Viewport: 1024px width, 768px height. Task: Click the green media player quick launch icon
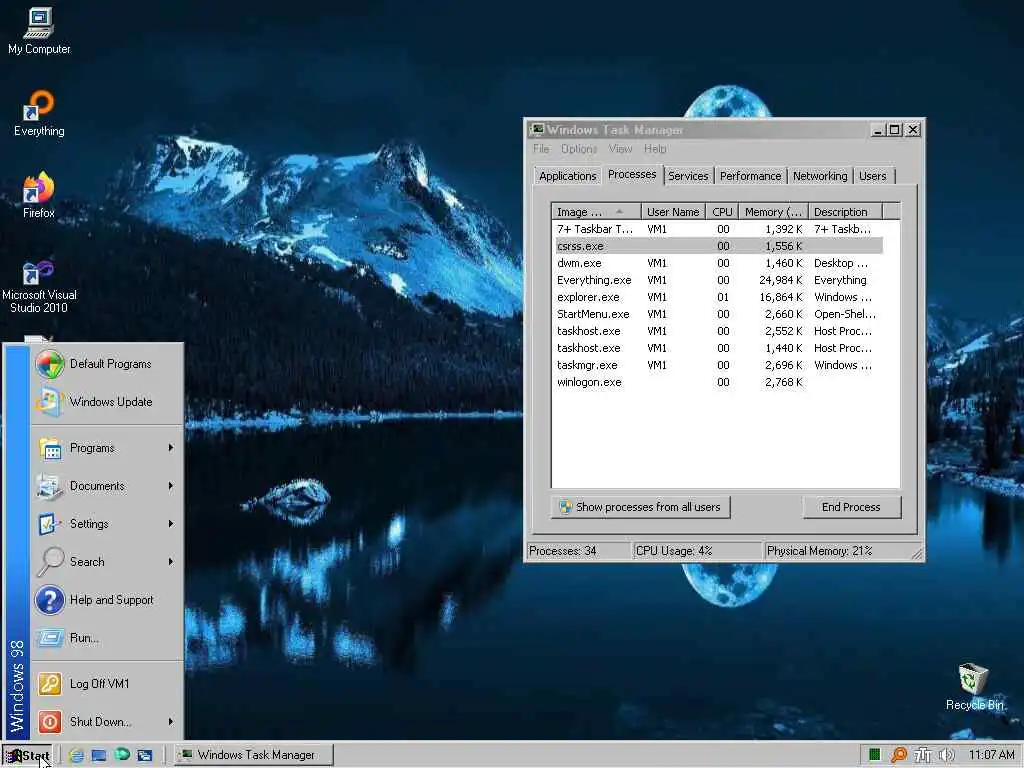(122, 754)
